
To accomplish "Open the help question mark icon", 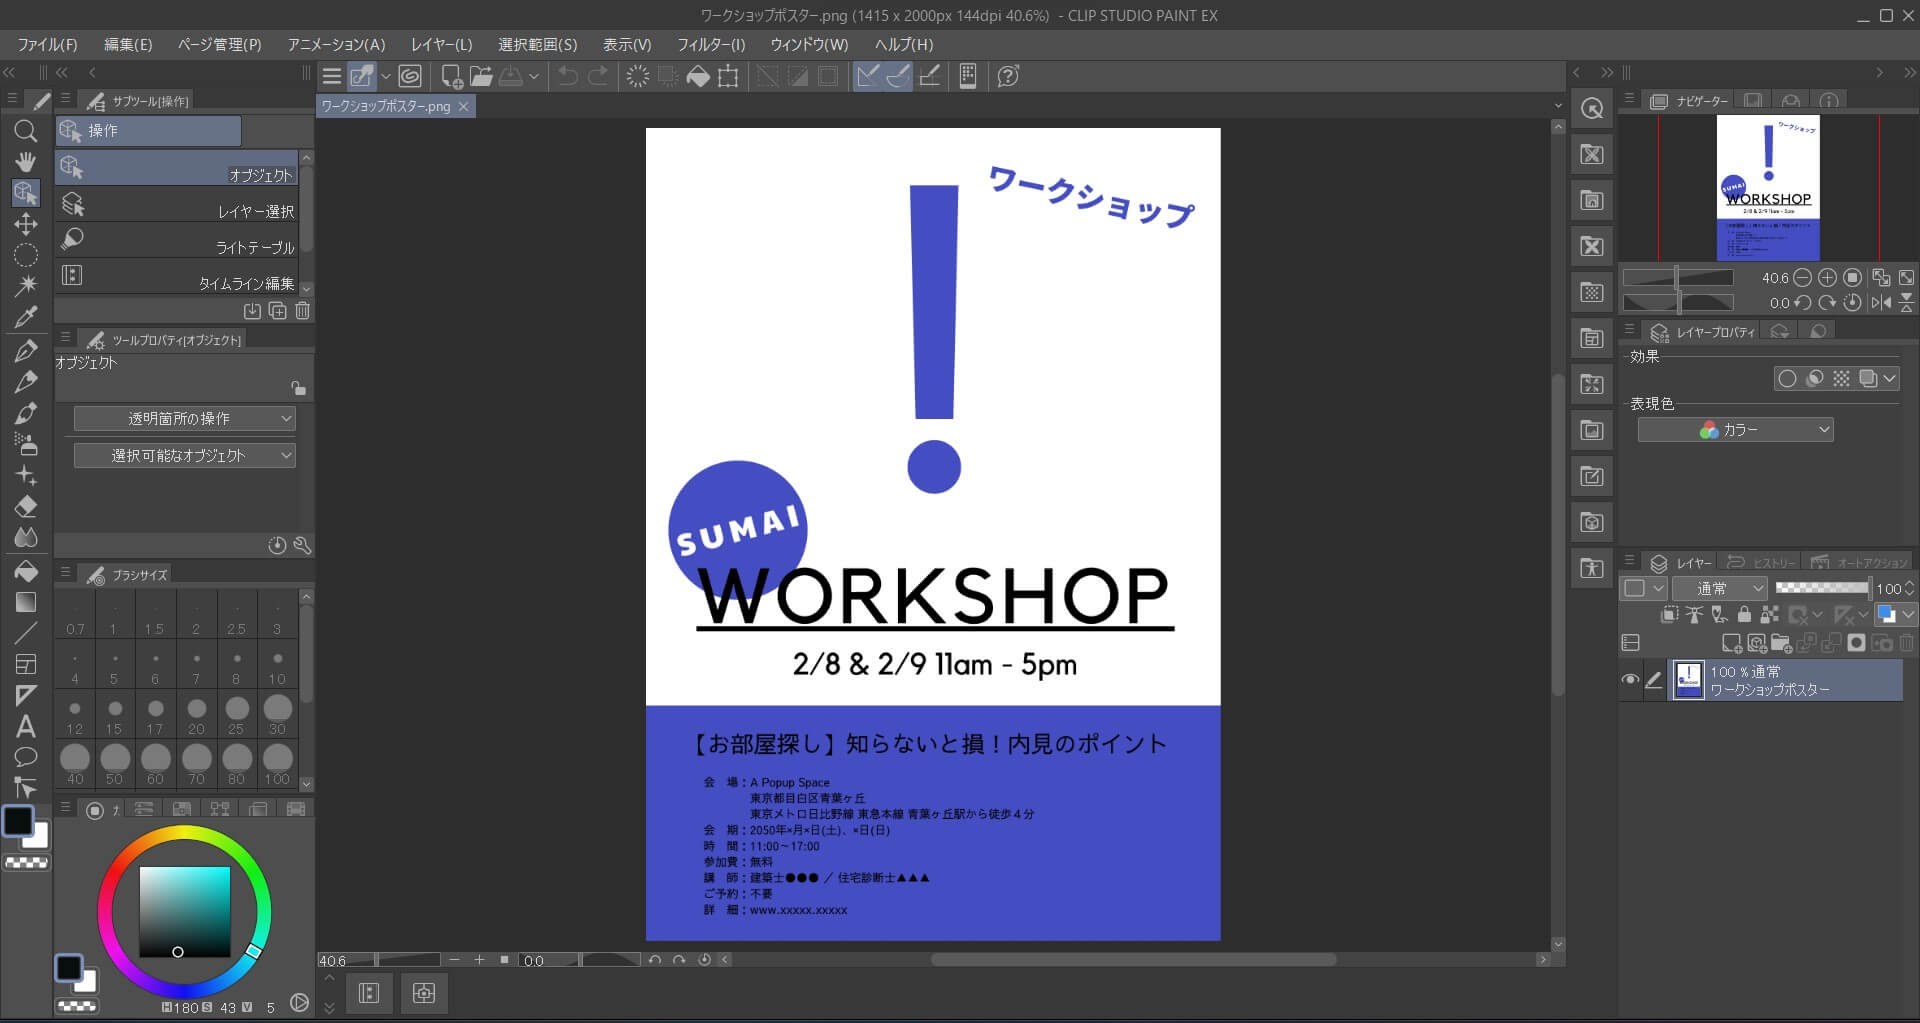I will [x=1008, y=76].
